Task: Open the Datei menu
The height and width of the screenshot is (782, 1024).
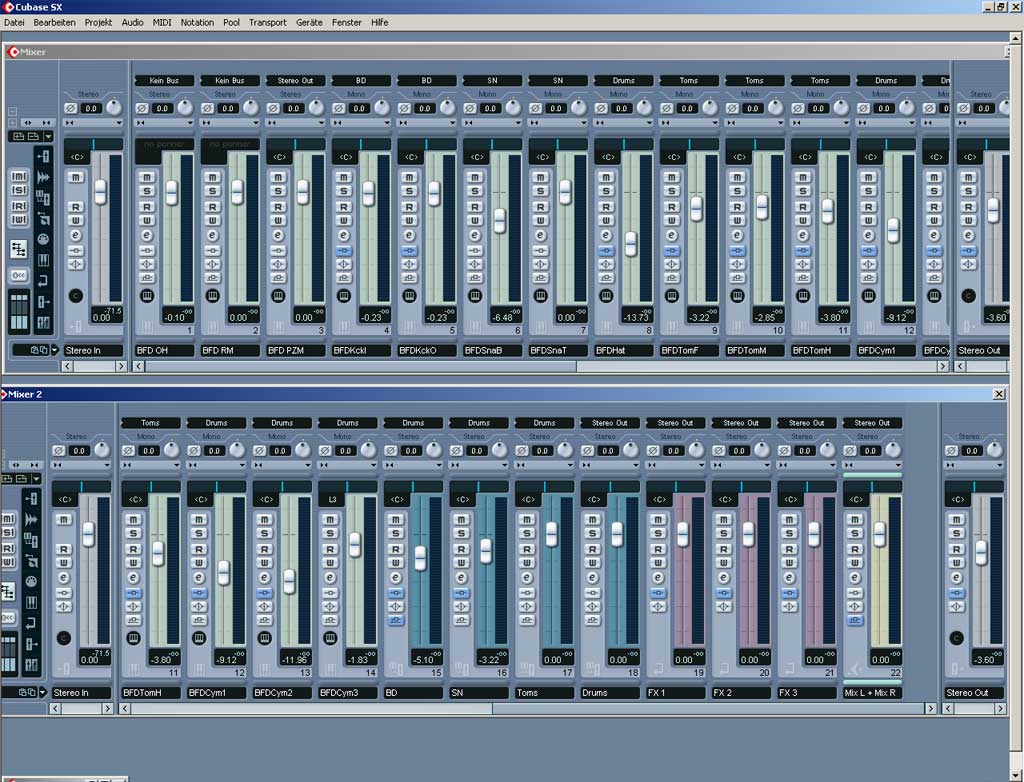Action: point(14,22)
